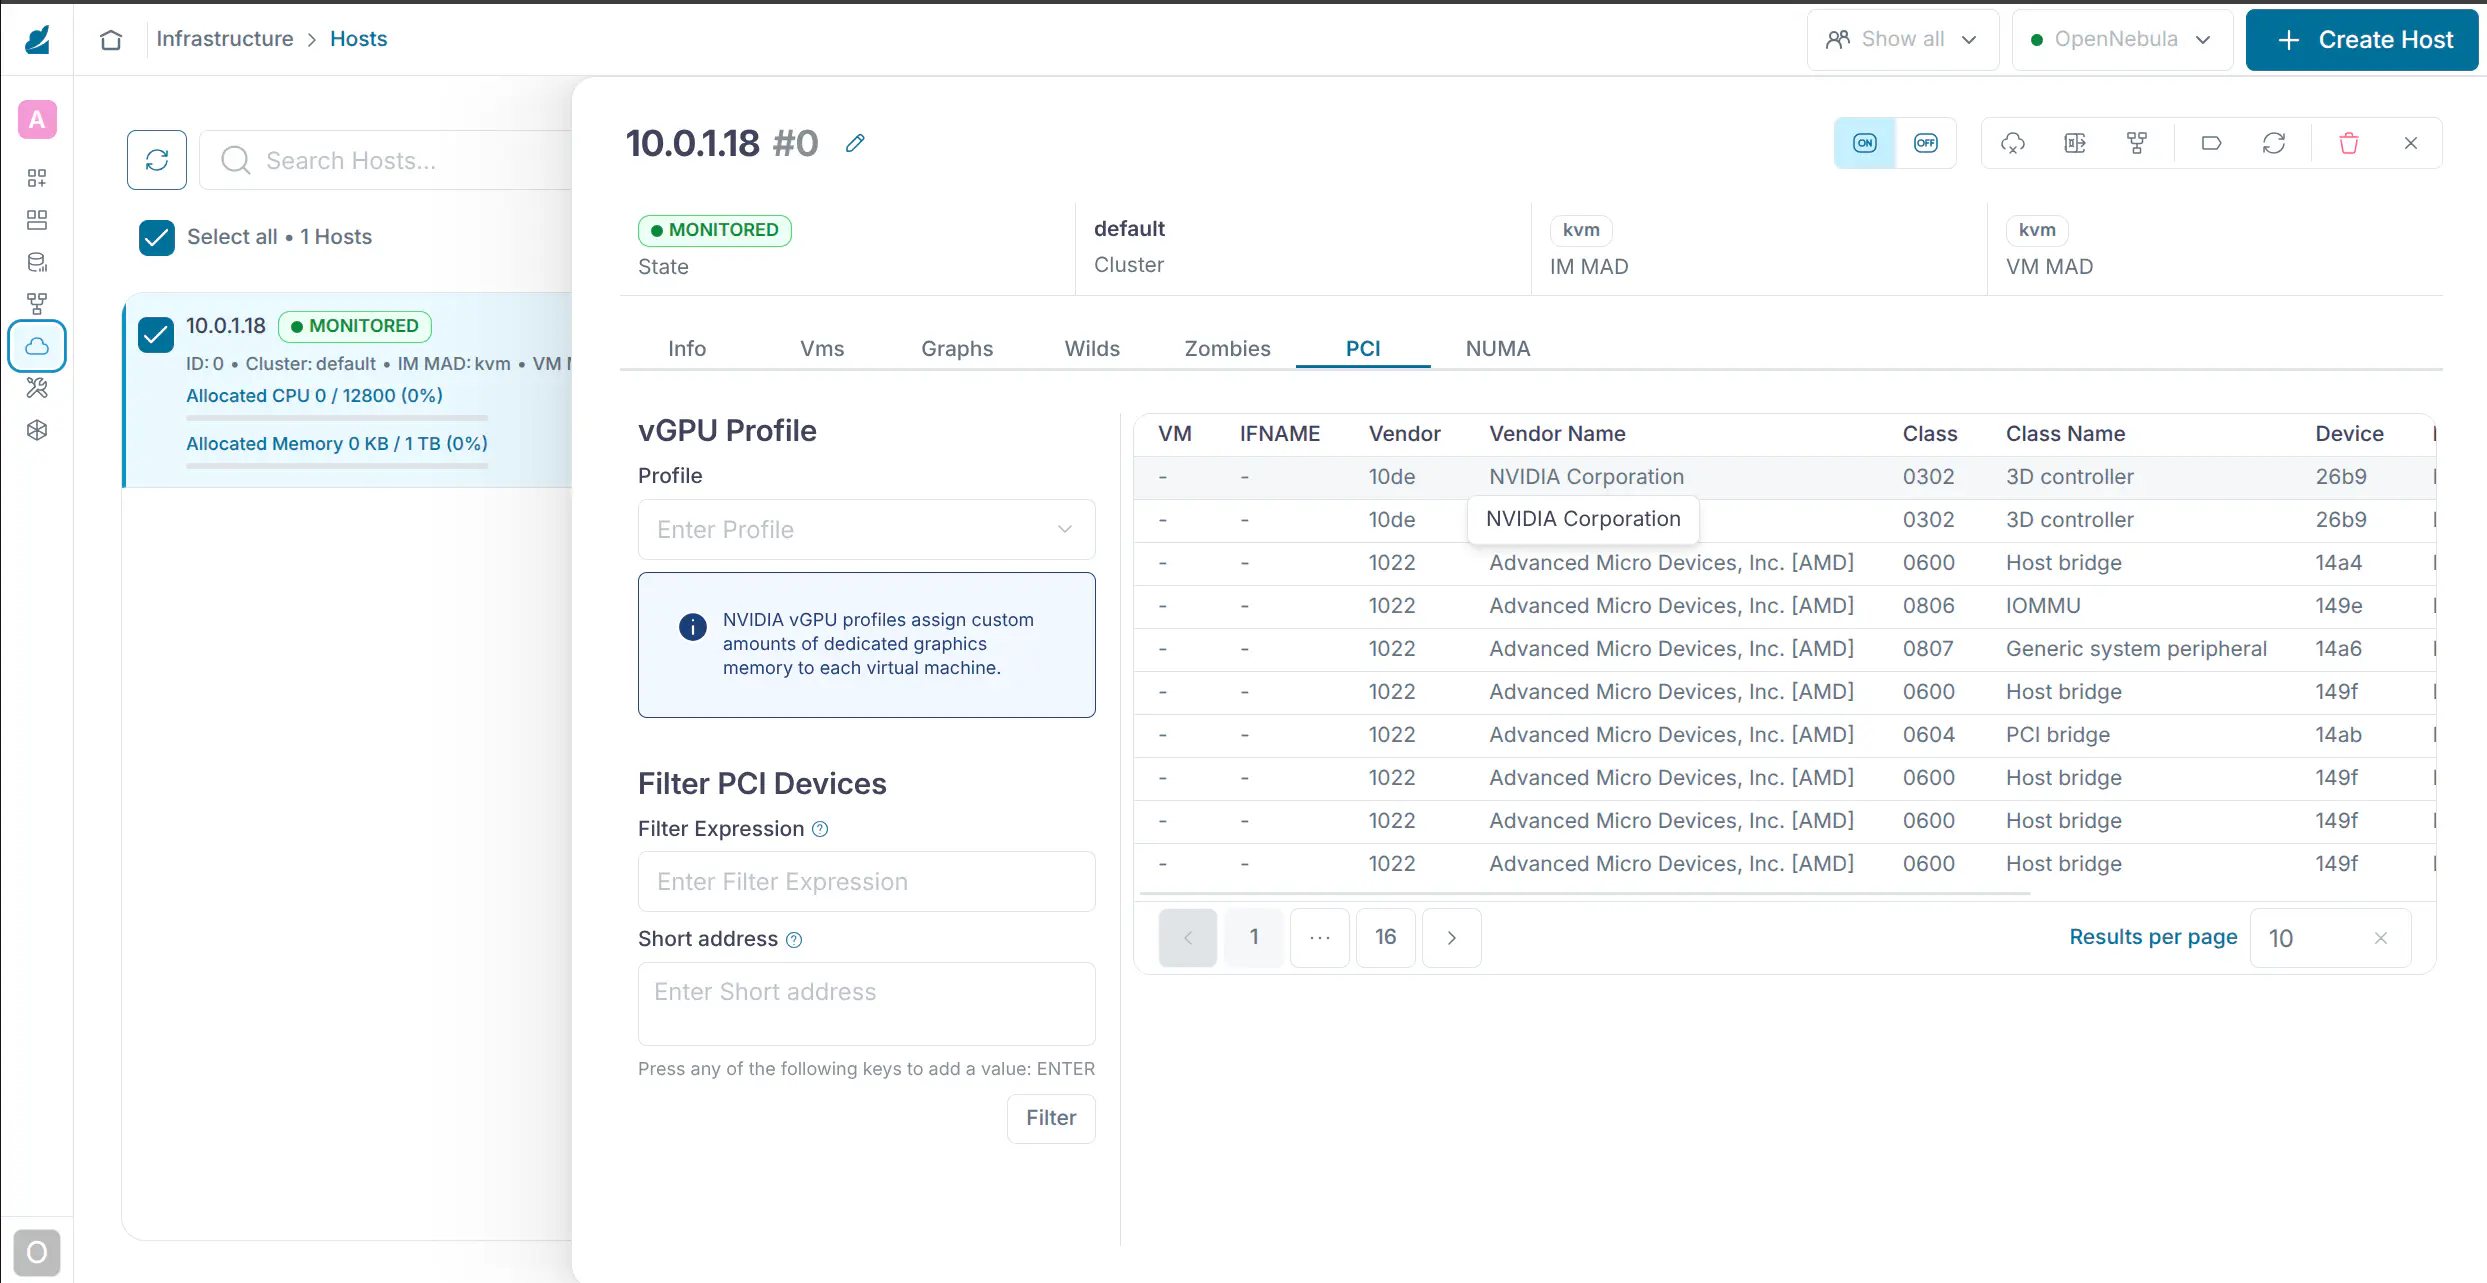Expand the OpenNebula zone dropdown
The width and height of the screenshot is (2487, 1283).
(2122, 40)
